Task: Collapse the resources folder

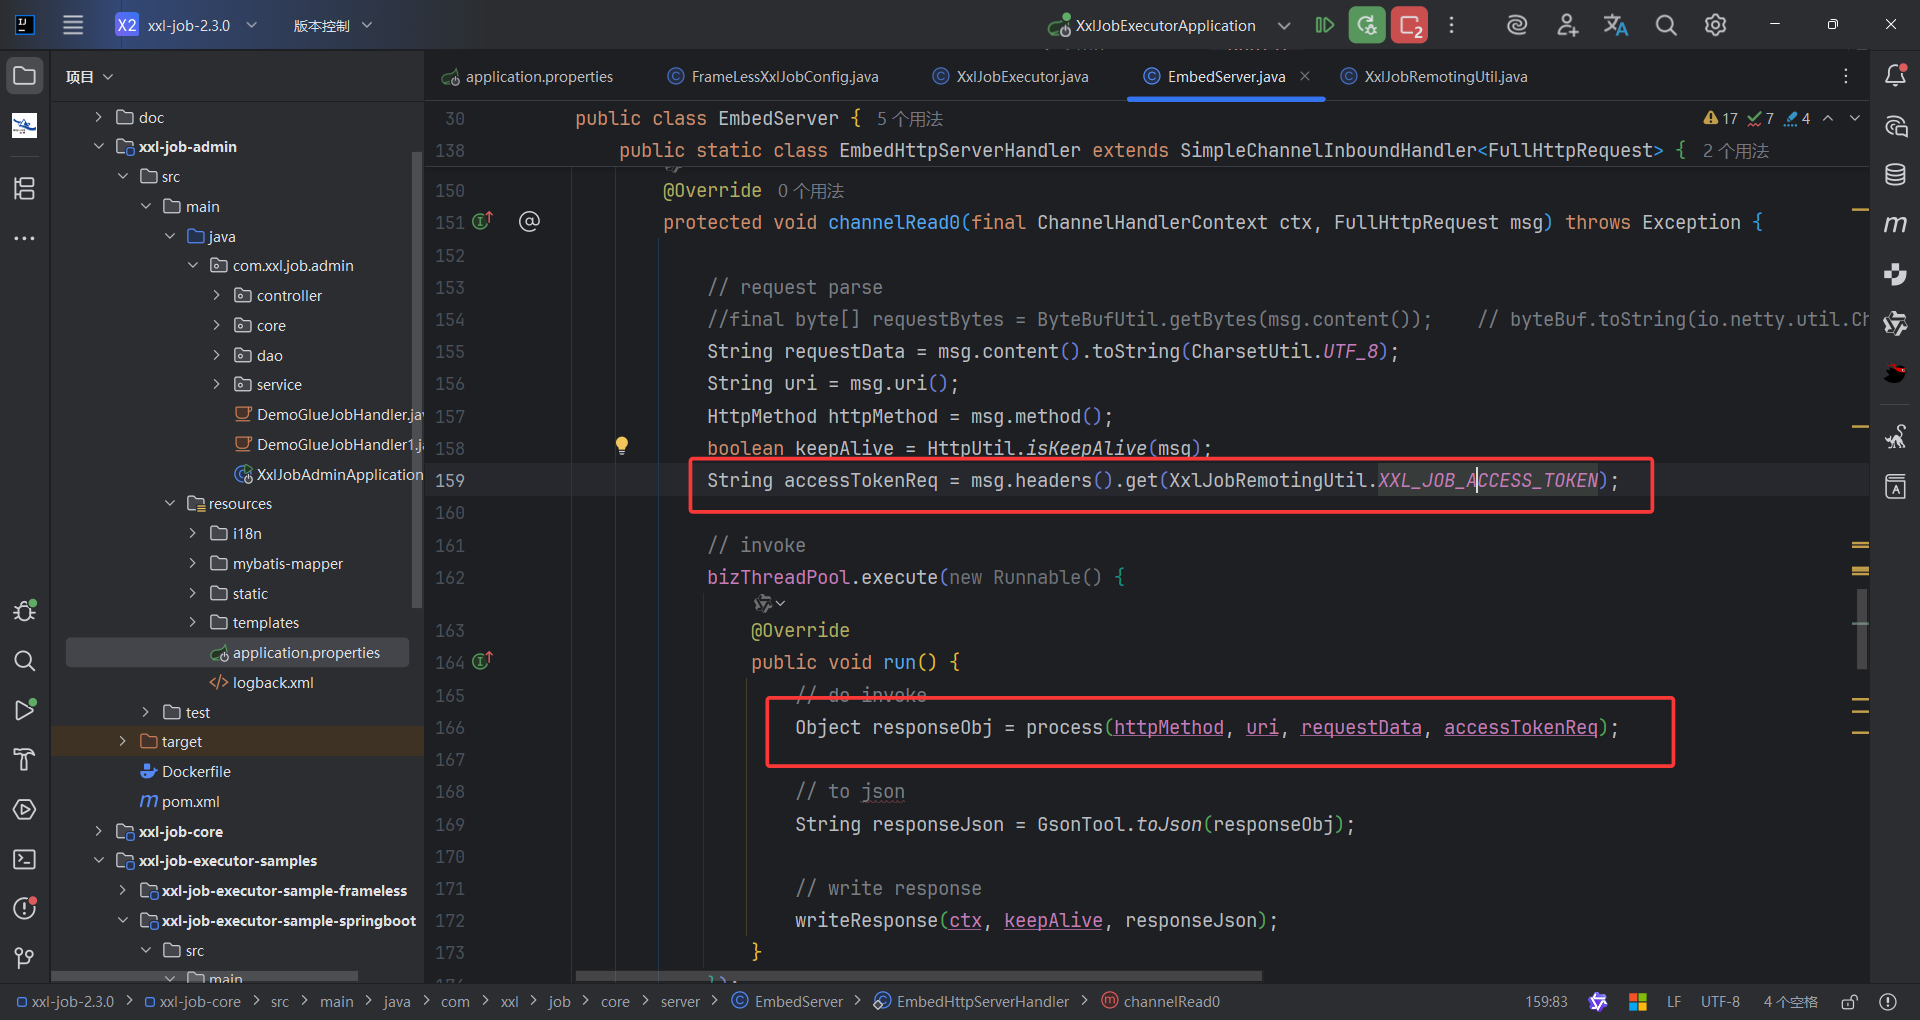Action: coord(170,504)
